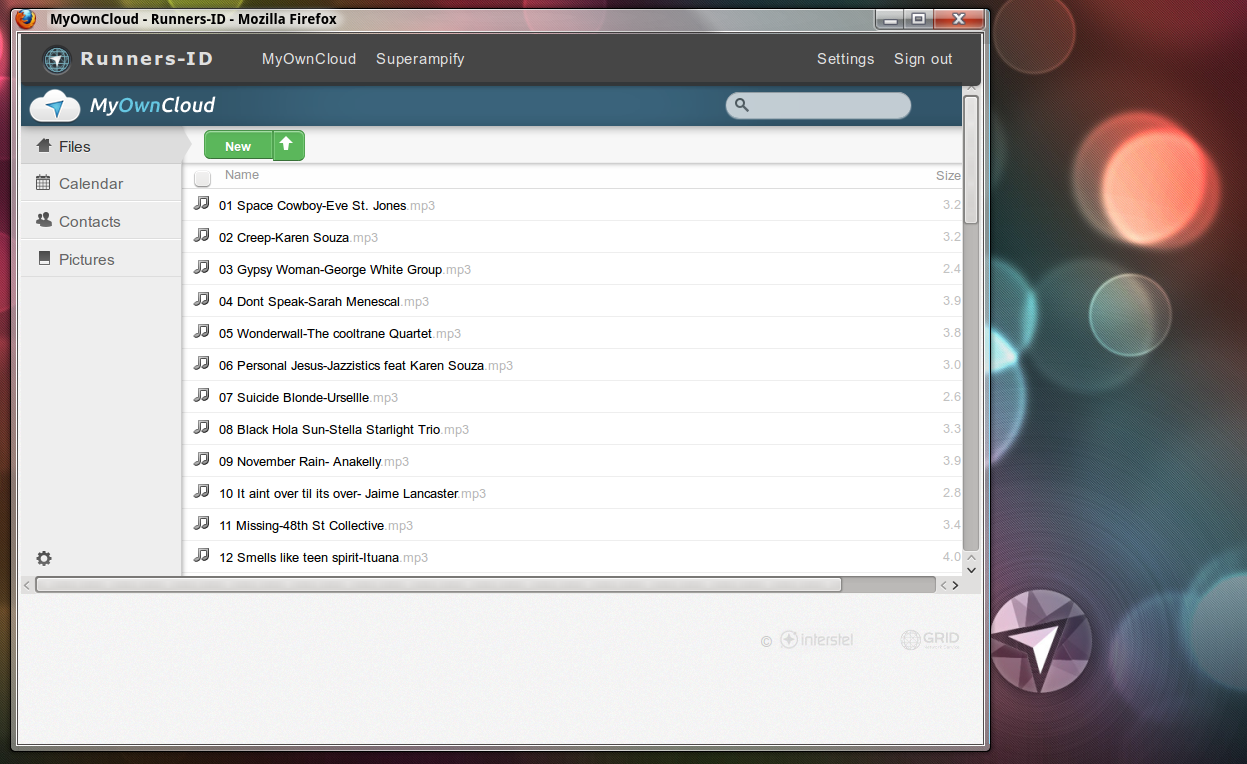Image resolution: width=1247 pixels, height=764 pixels.
Task: Select the file 02 Creep-Karen Souza.mp3
Action: (298, 237)
